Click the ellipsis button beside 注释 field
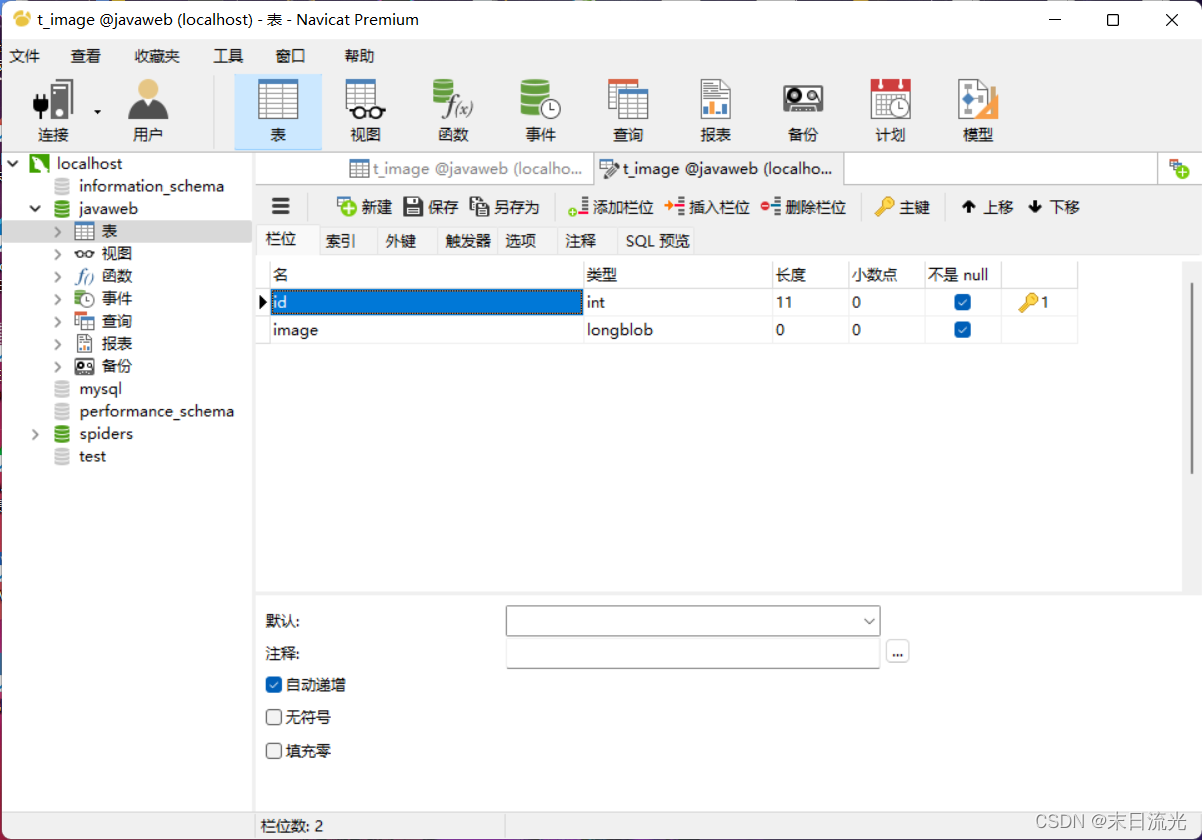 [897, 652]
